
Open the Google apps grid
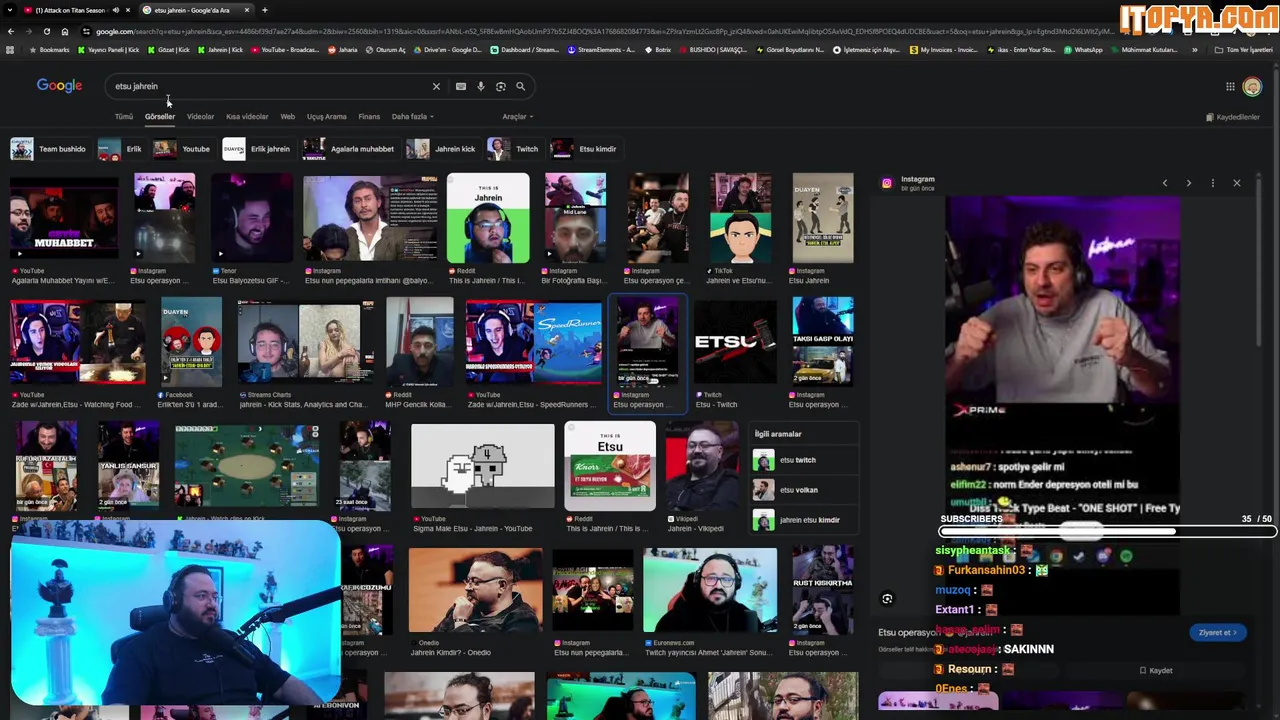[1230, 87]
